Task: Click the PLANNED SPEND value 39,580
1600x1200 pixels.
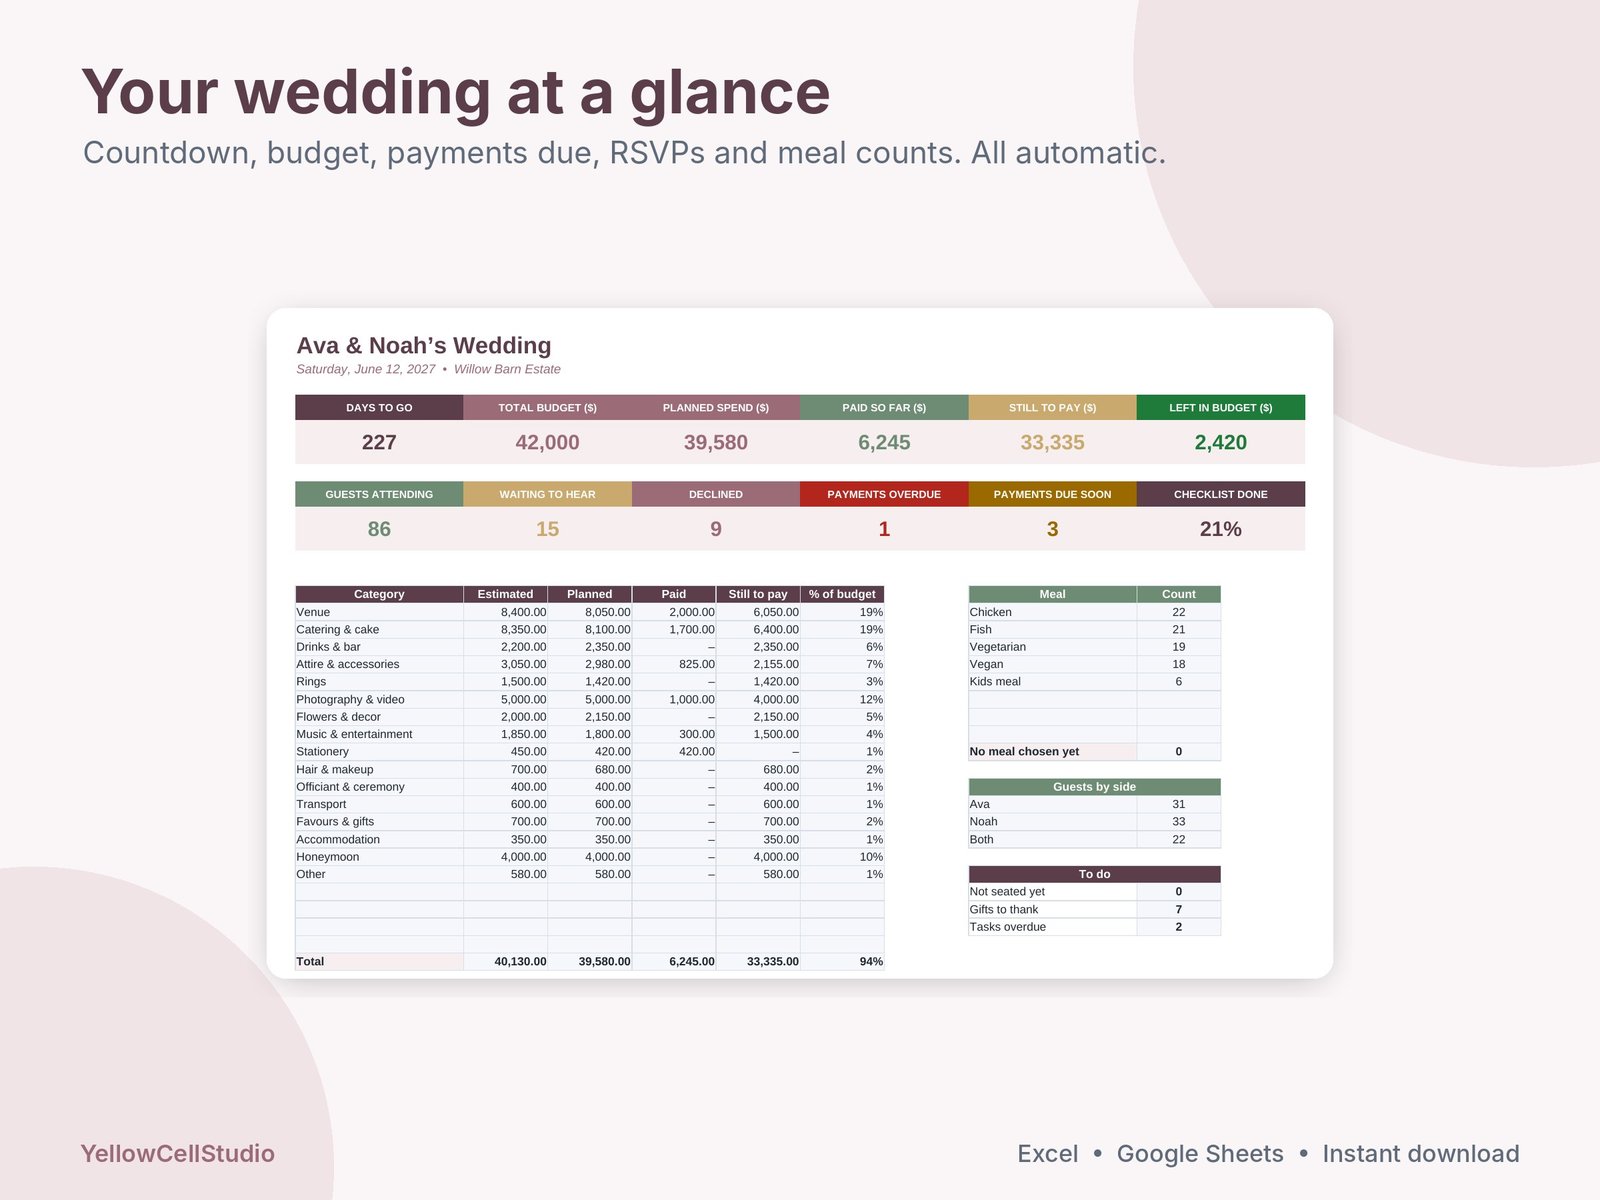Action: pyautogui.click(x=716, y=442)
